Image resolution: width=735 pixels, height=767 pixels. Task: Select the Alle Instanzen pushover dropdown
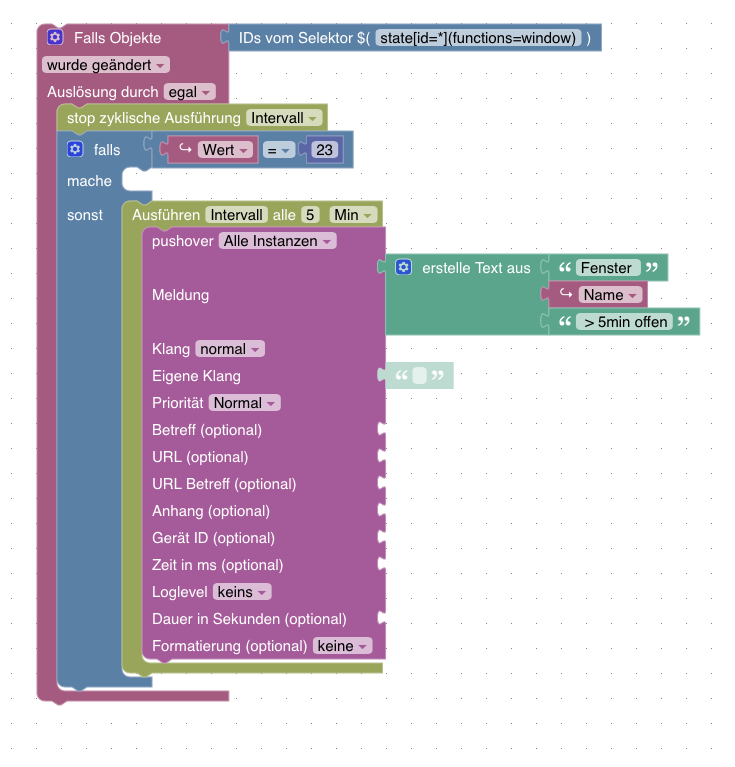pyautogui.click(x=277, y=241)
